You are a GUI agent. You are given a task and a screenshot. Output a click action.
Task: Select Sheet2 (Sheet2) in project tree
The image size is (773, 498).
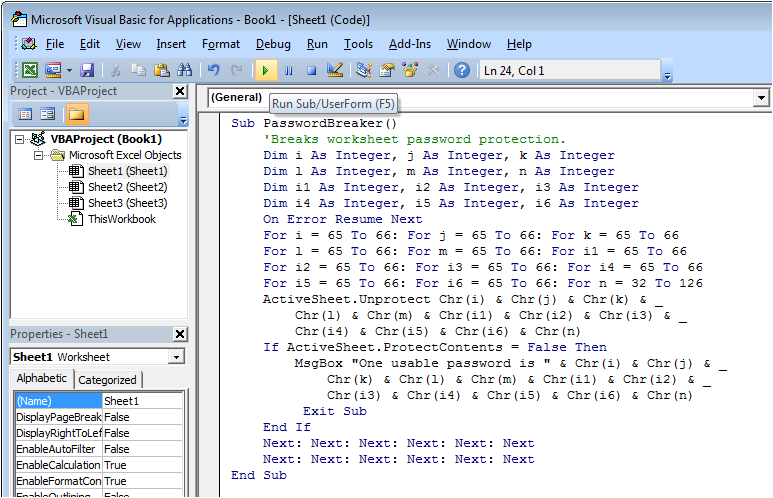click(128, 187)
